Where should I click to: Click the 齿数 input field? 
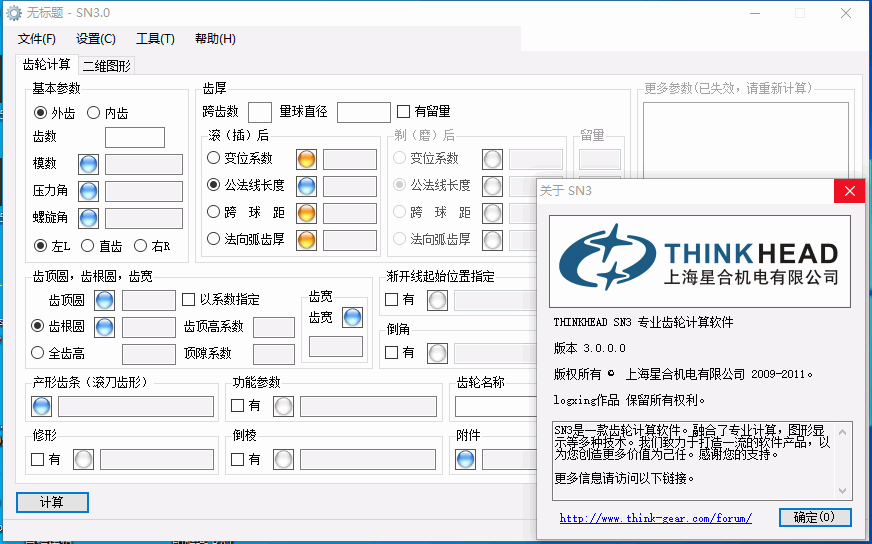pyautogui.click(x=135, y=138)
